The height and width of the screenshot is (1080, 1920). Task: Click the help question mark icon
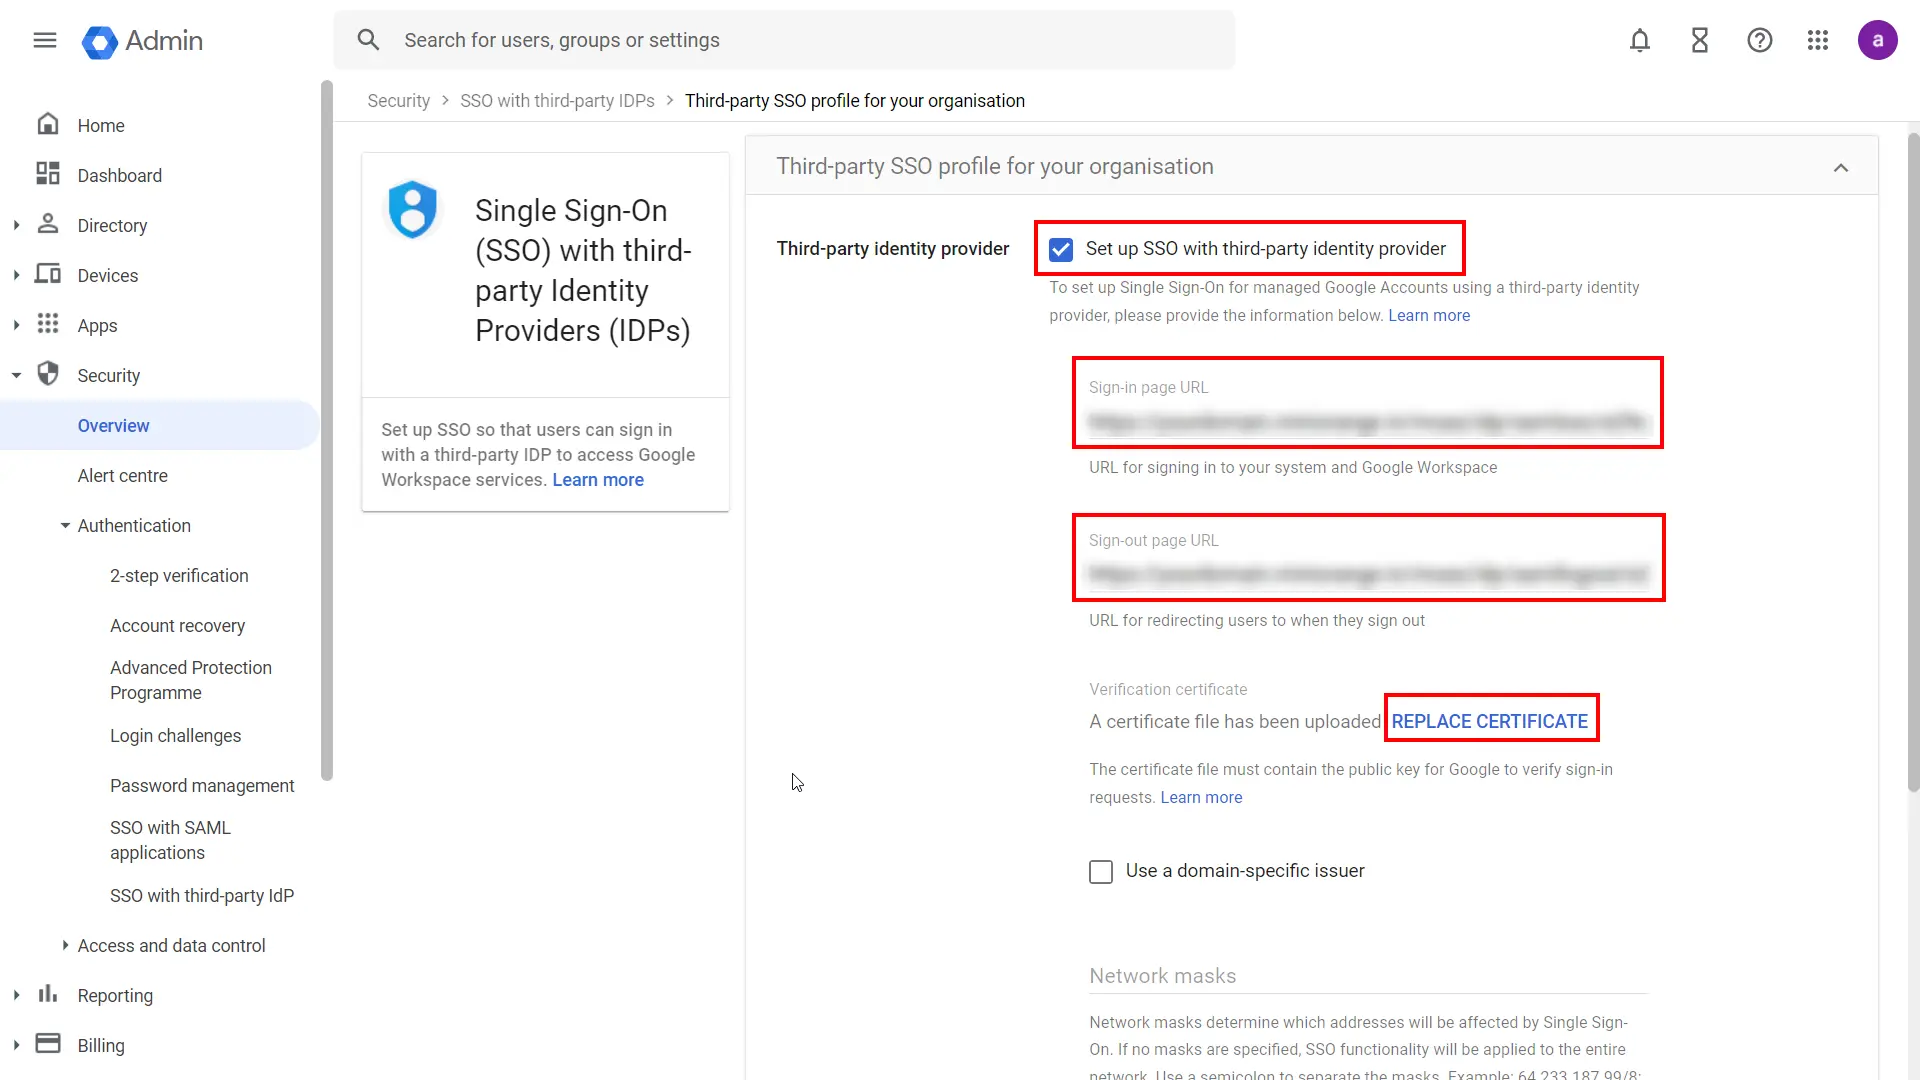point(1759,40)
